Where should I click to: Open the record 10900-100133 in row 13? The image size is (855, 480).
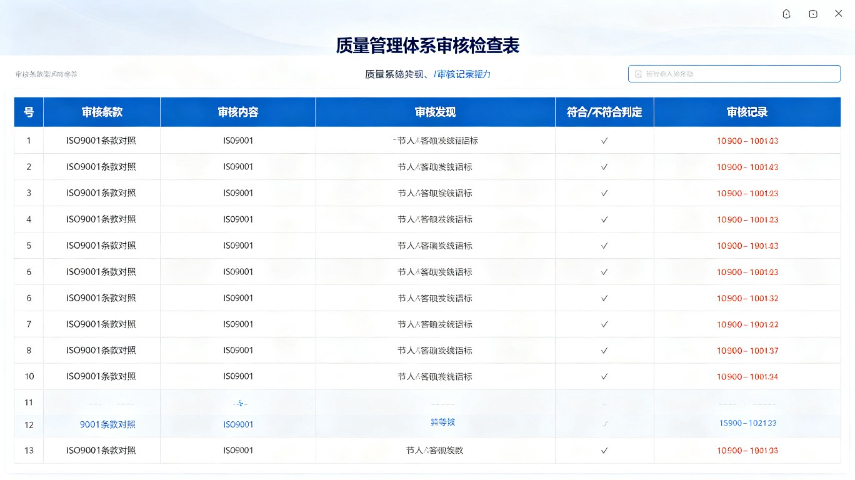pyautogui.click(x=747, y=451)
